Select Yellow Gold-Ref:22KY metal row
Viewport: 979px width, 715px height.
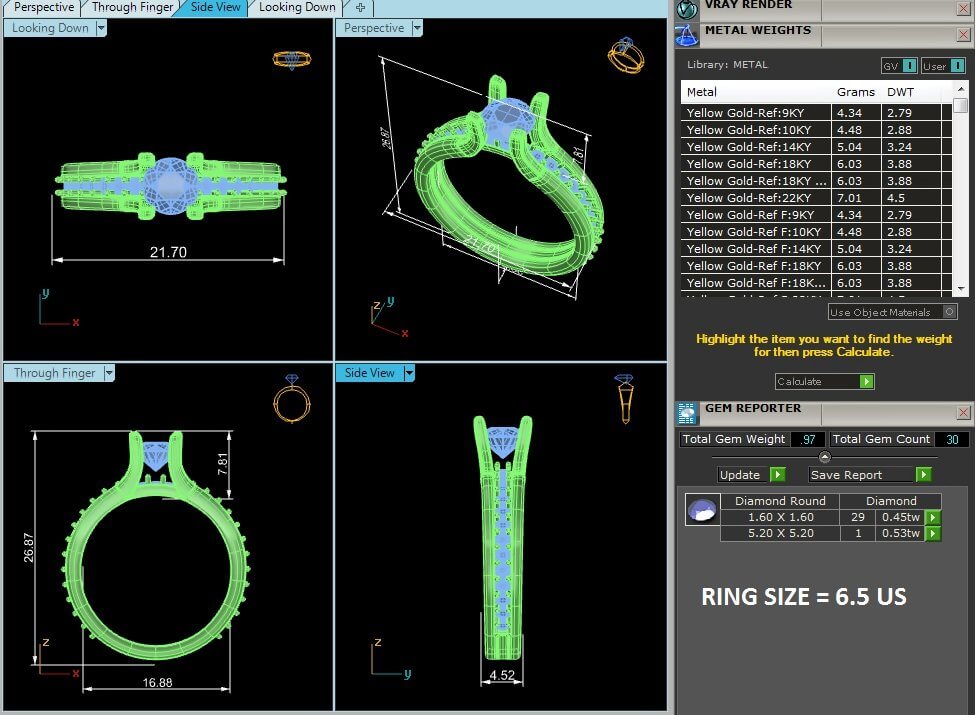point(756,198)
